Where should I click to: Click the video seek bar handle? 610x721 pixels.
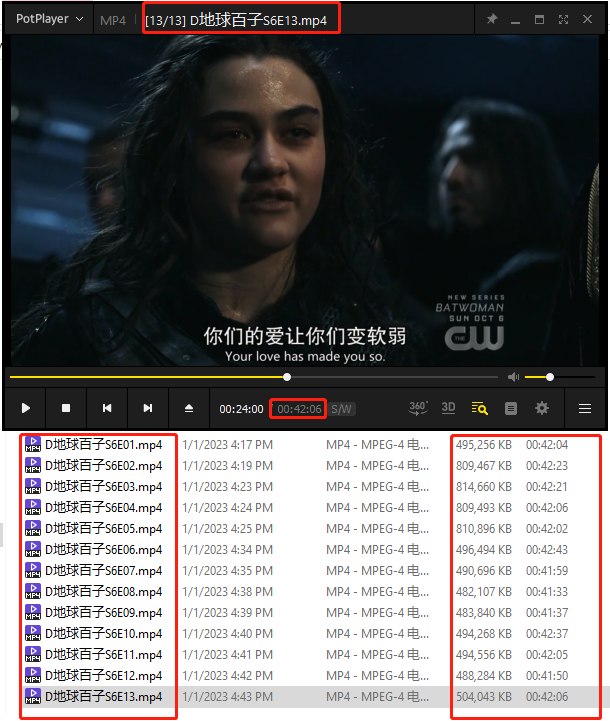pos(287,377)
